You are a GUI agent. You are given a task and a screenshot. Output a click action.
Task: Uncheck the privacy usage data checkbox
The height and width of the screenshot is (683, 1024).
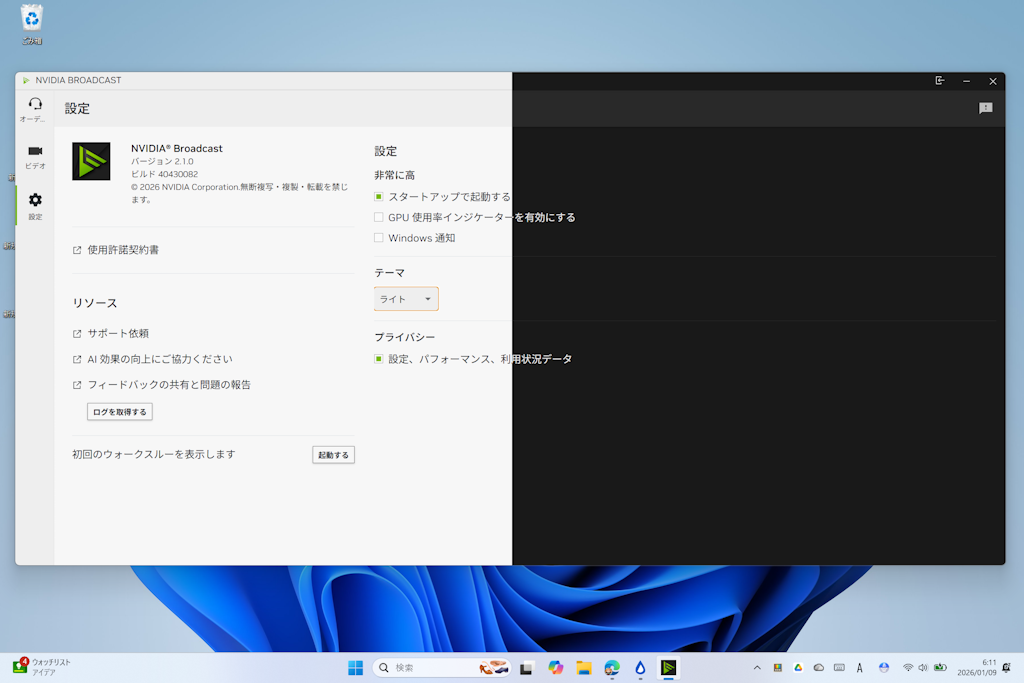pyautogui.click(x=378, y=358)
